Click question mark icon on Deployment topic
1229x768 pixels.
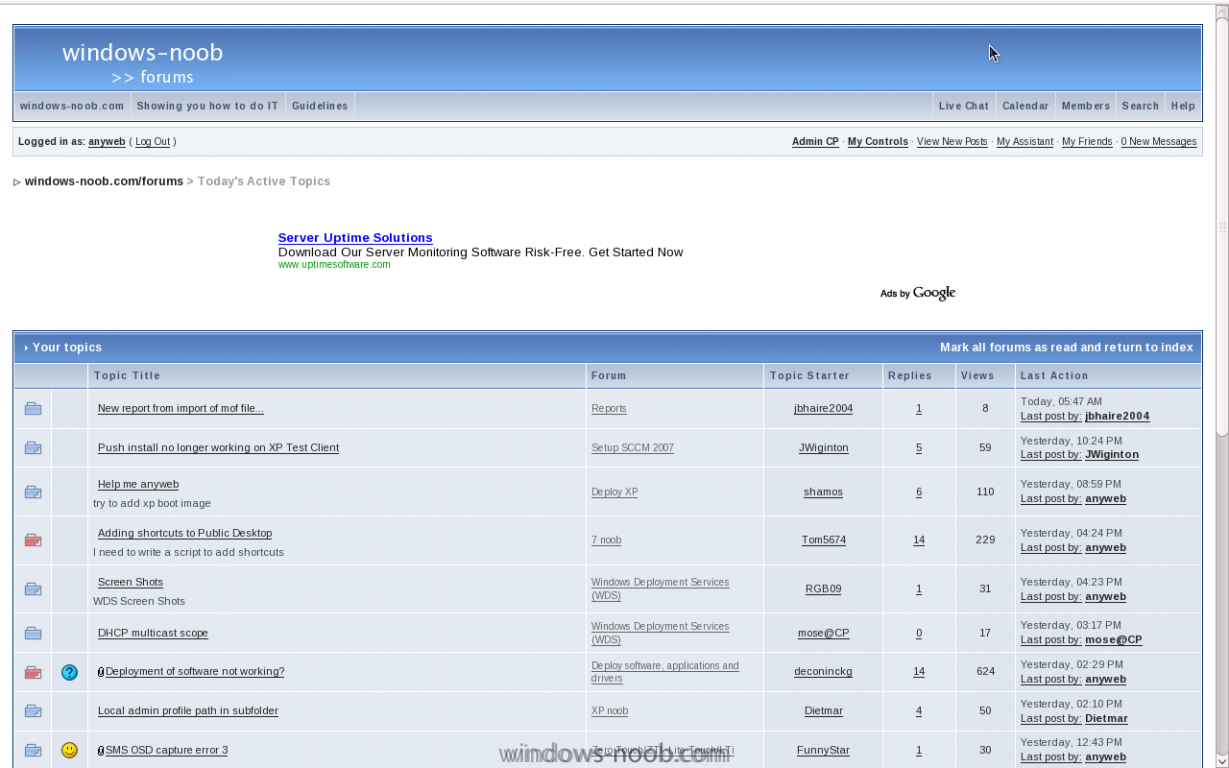pos(69,672)
